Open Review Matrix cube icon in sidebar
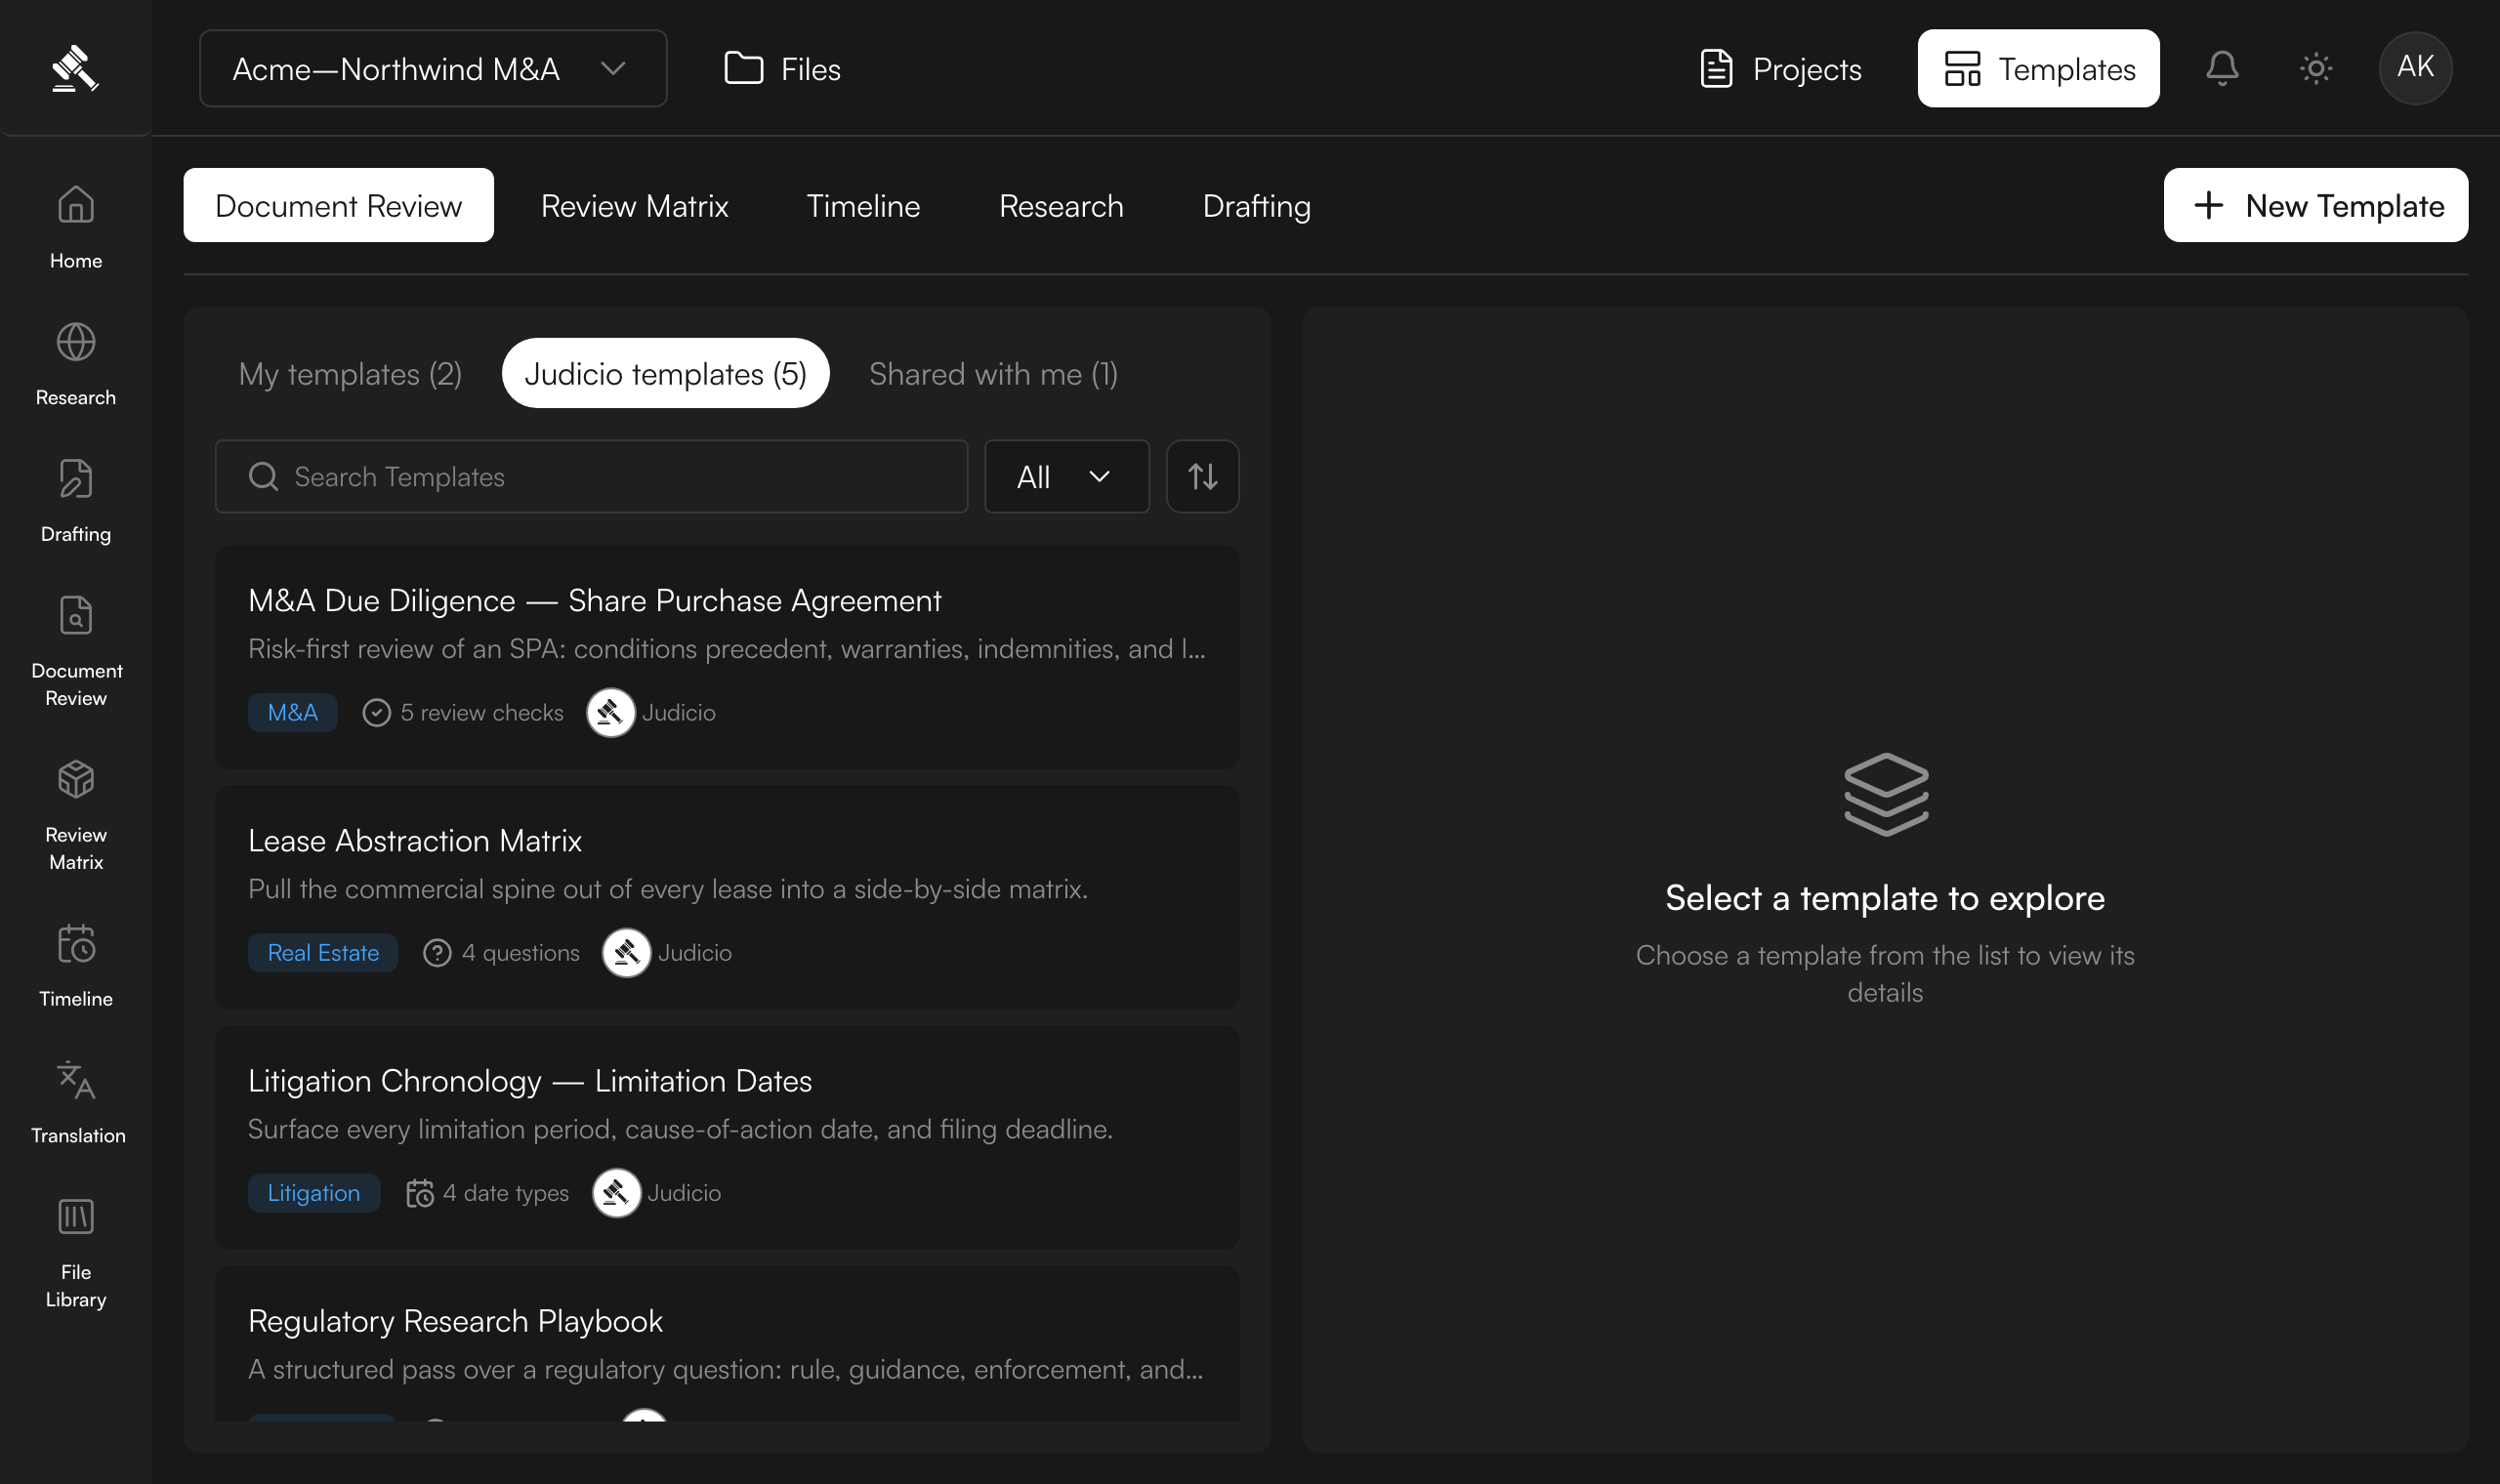This screenshot has width=2500, height=1484. [76, 779]
